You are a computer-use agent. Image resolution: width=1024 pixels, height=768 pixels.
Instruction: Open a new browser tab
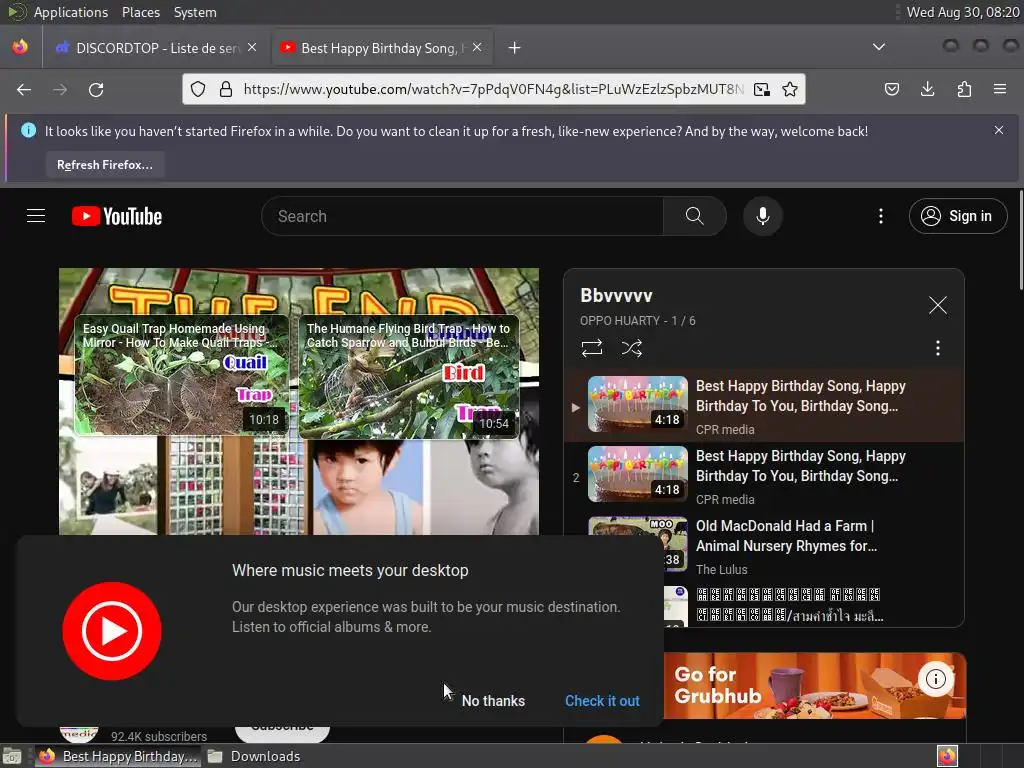point(515,48)
